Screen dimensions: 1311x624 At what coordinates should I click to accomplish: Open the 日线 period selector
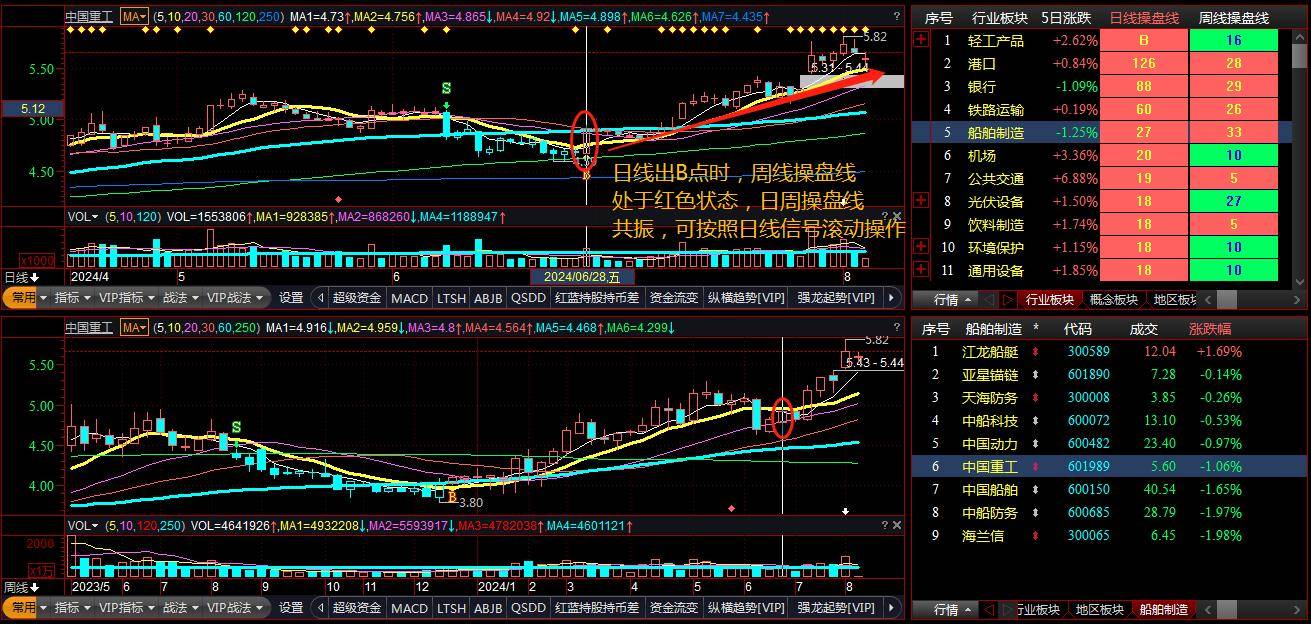coord(22,277)
